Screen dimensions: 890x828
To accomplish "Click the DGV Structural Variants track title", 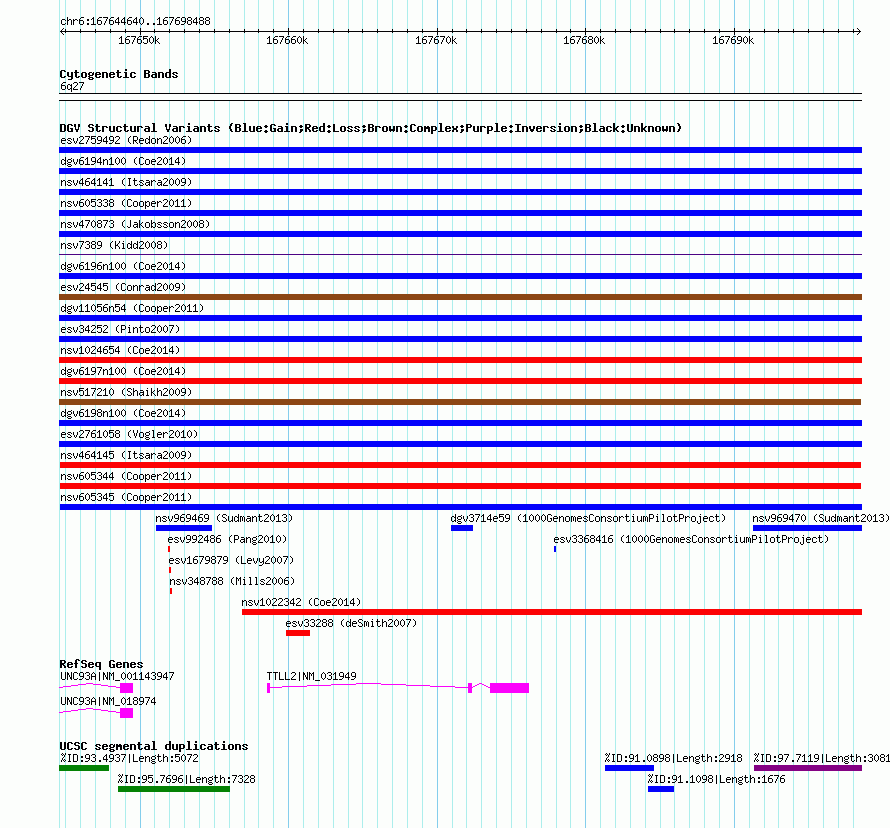I will pyautogui.click(x=371, y=128).
